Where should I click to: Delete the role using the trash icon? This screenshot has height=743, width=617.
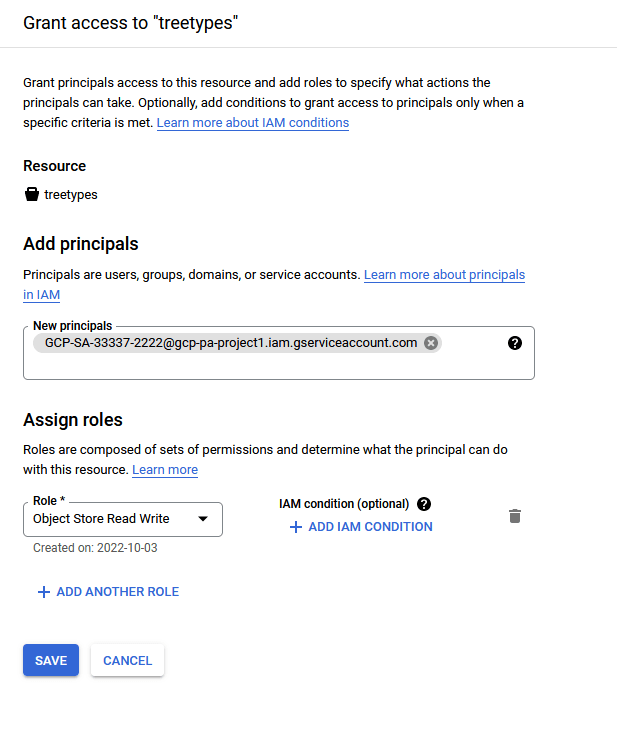[x=515, y=516]
